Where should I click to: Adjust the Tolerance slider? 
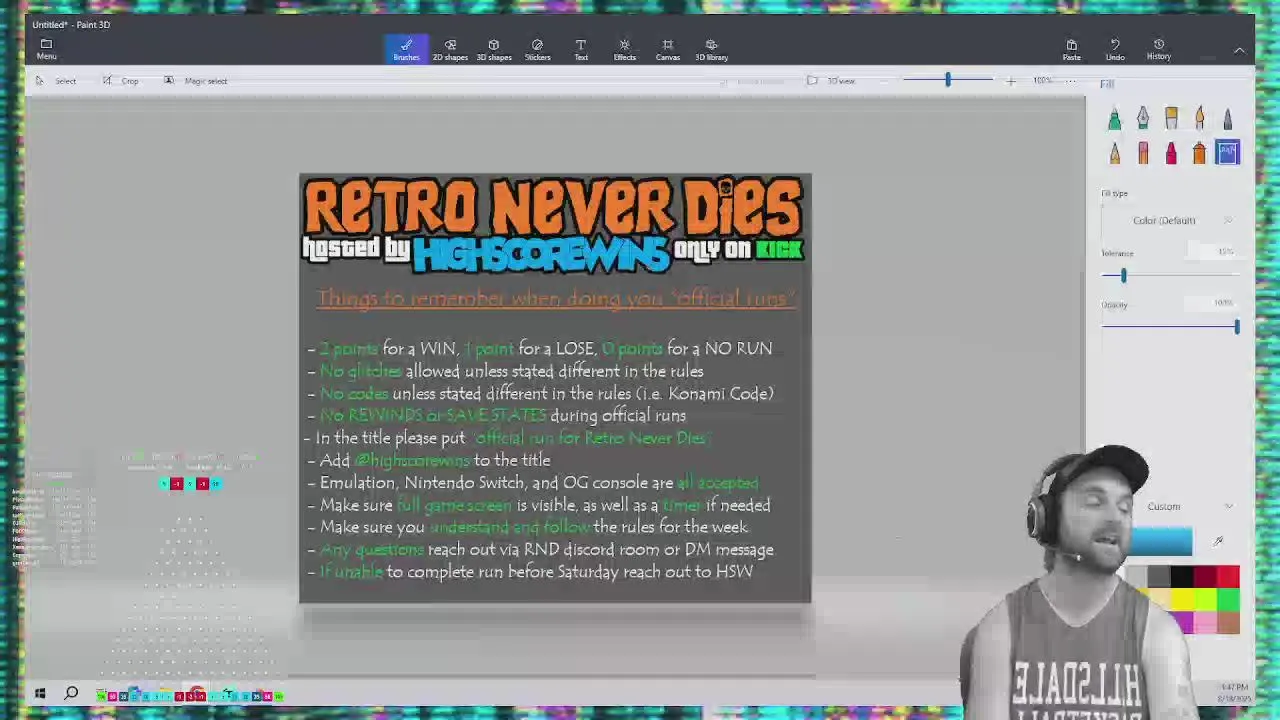1123,276
